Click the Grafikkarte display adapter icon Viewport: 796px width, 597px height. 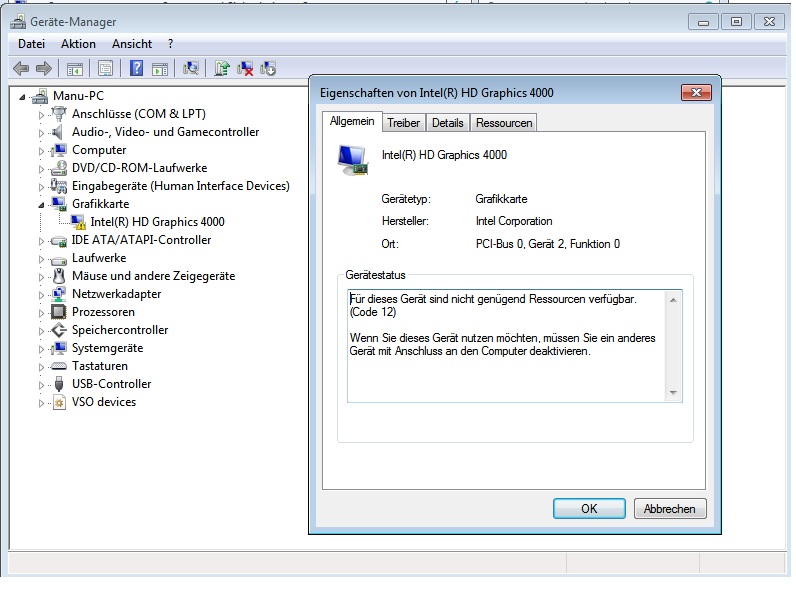pyautogui.click(x=59, y=204)
